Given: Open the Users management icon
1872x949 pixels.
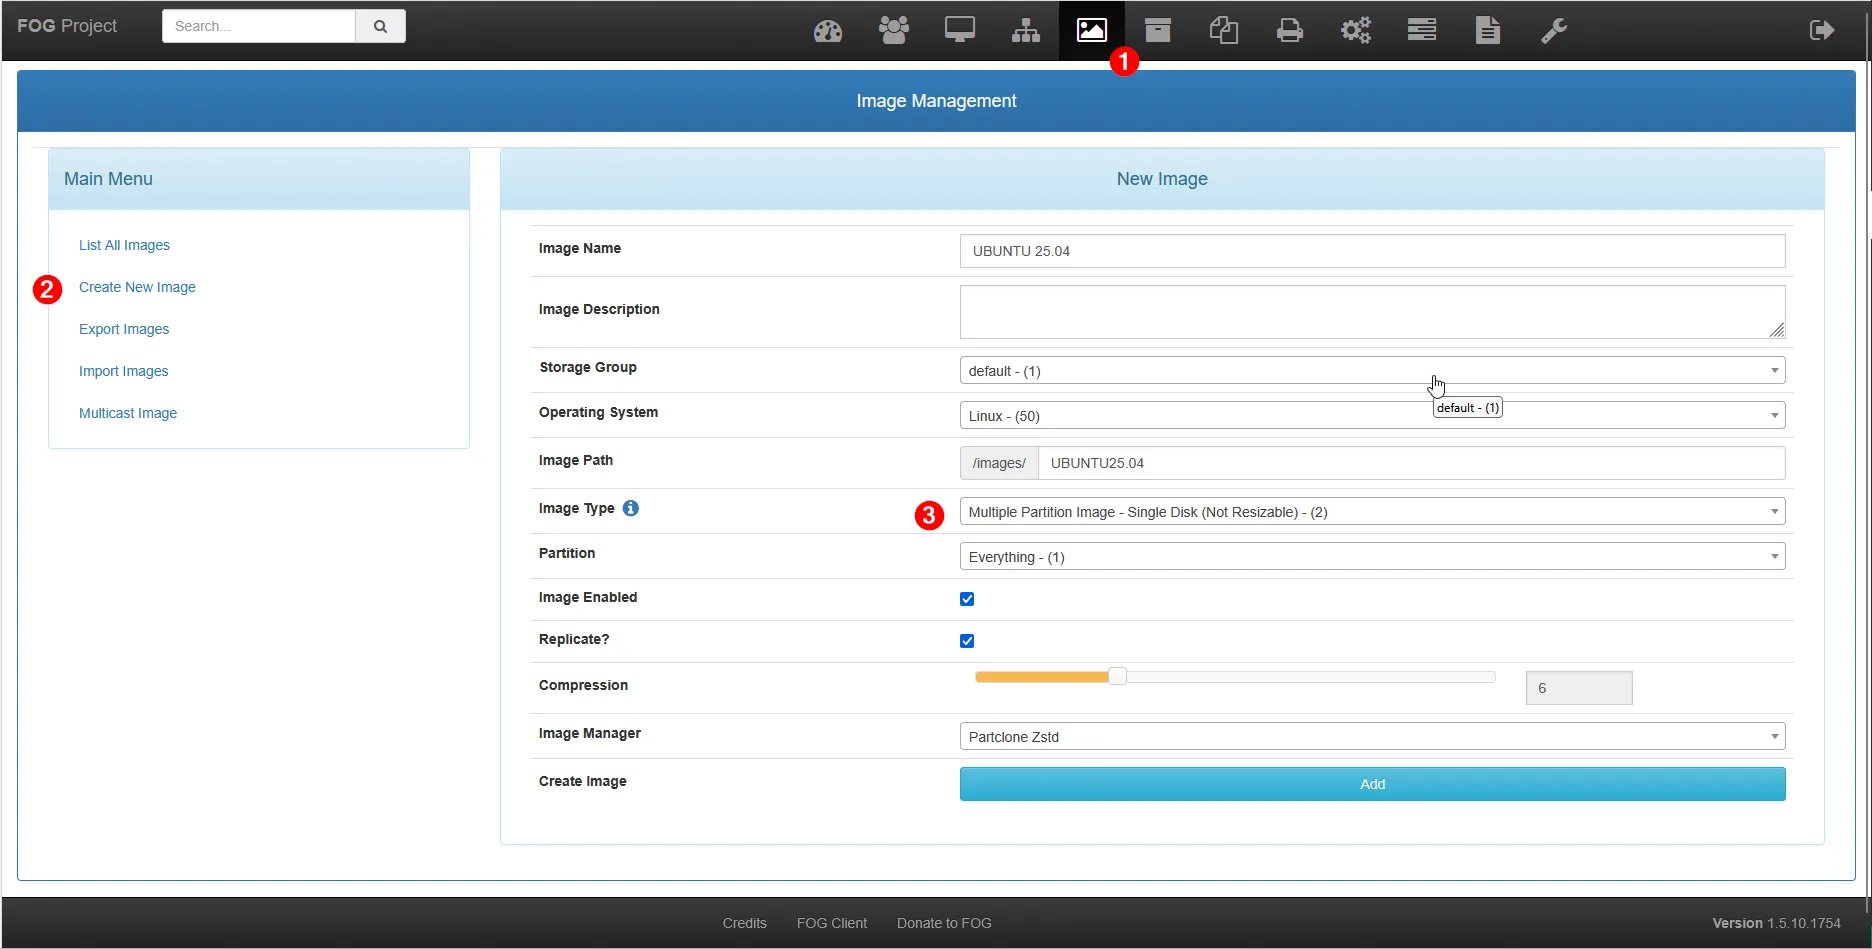Looking at the screenshot, I should 893,31.
